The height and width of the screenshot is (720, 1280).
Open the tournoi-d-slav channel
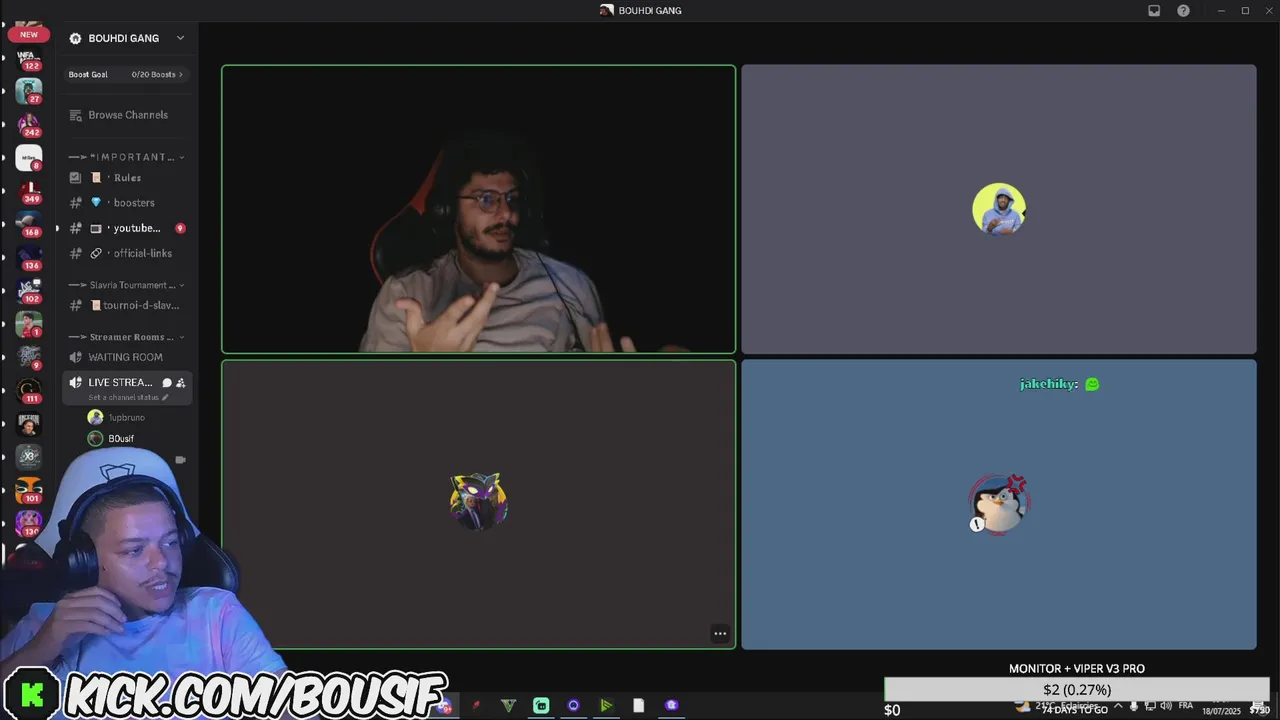point(126,305)
